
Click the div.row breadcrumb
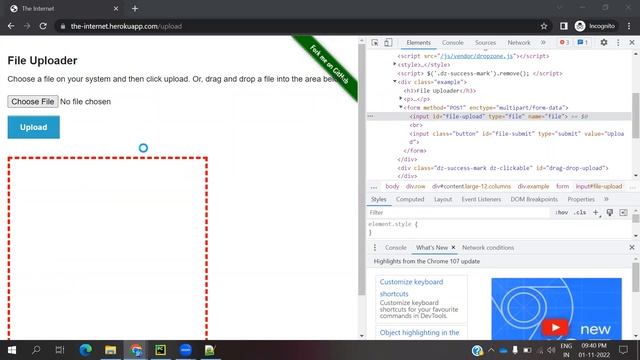(x=415, y=187)
